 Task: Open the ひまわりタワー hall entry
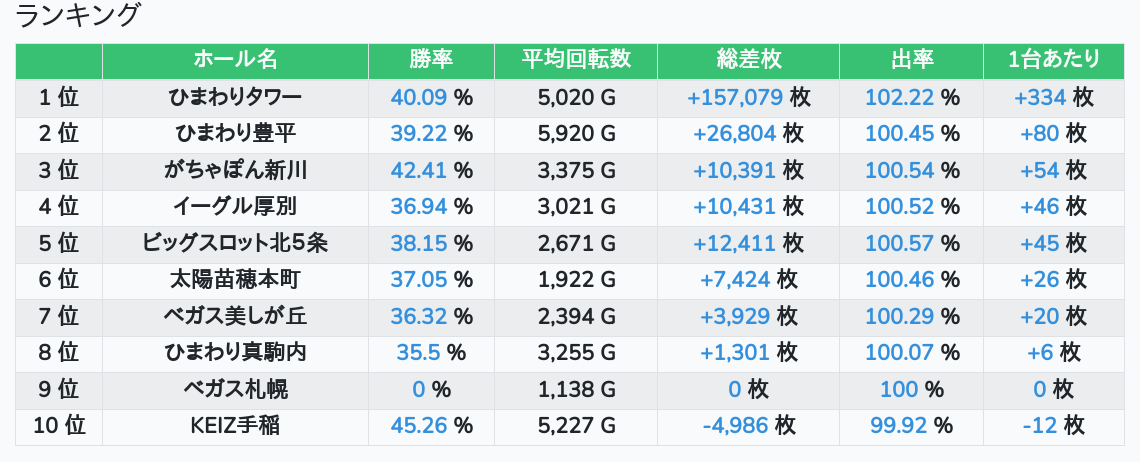[235, 97]
